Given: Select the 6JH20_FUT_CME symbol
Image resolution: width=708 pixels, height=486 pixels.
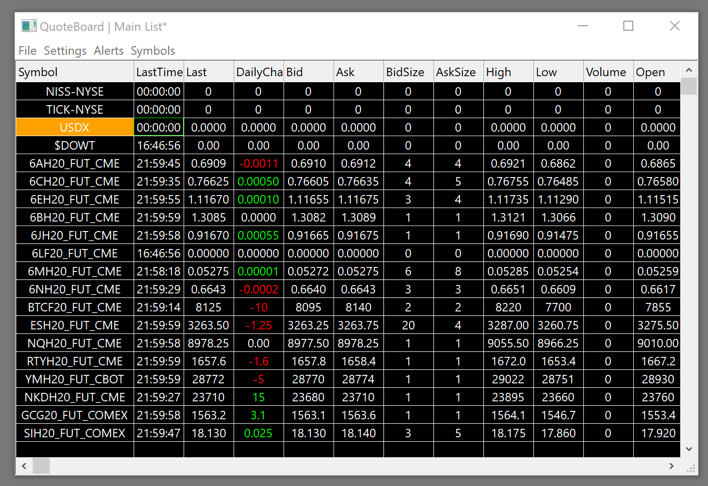Looking at the screenshot, I should pyautogui.click(x=75, y=235).
